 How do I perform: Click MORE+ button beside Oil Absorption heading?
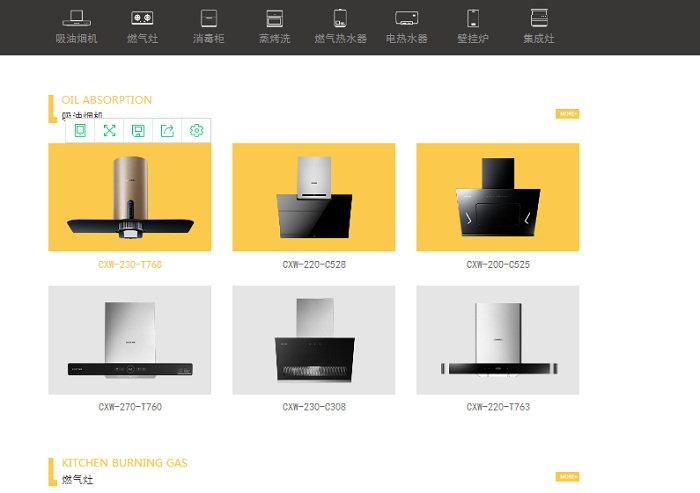(567, 114)
